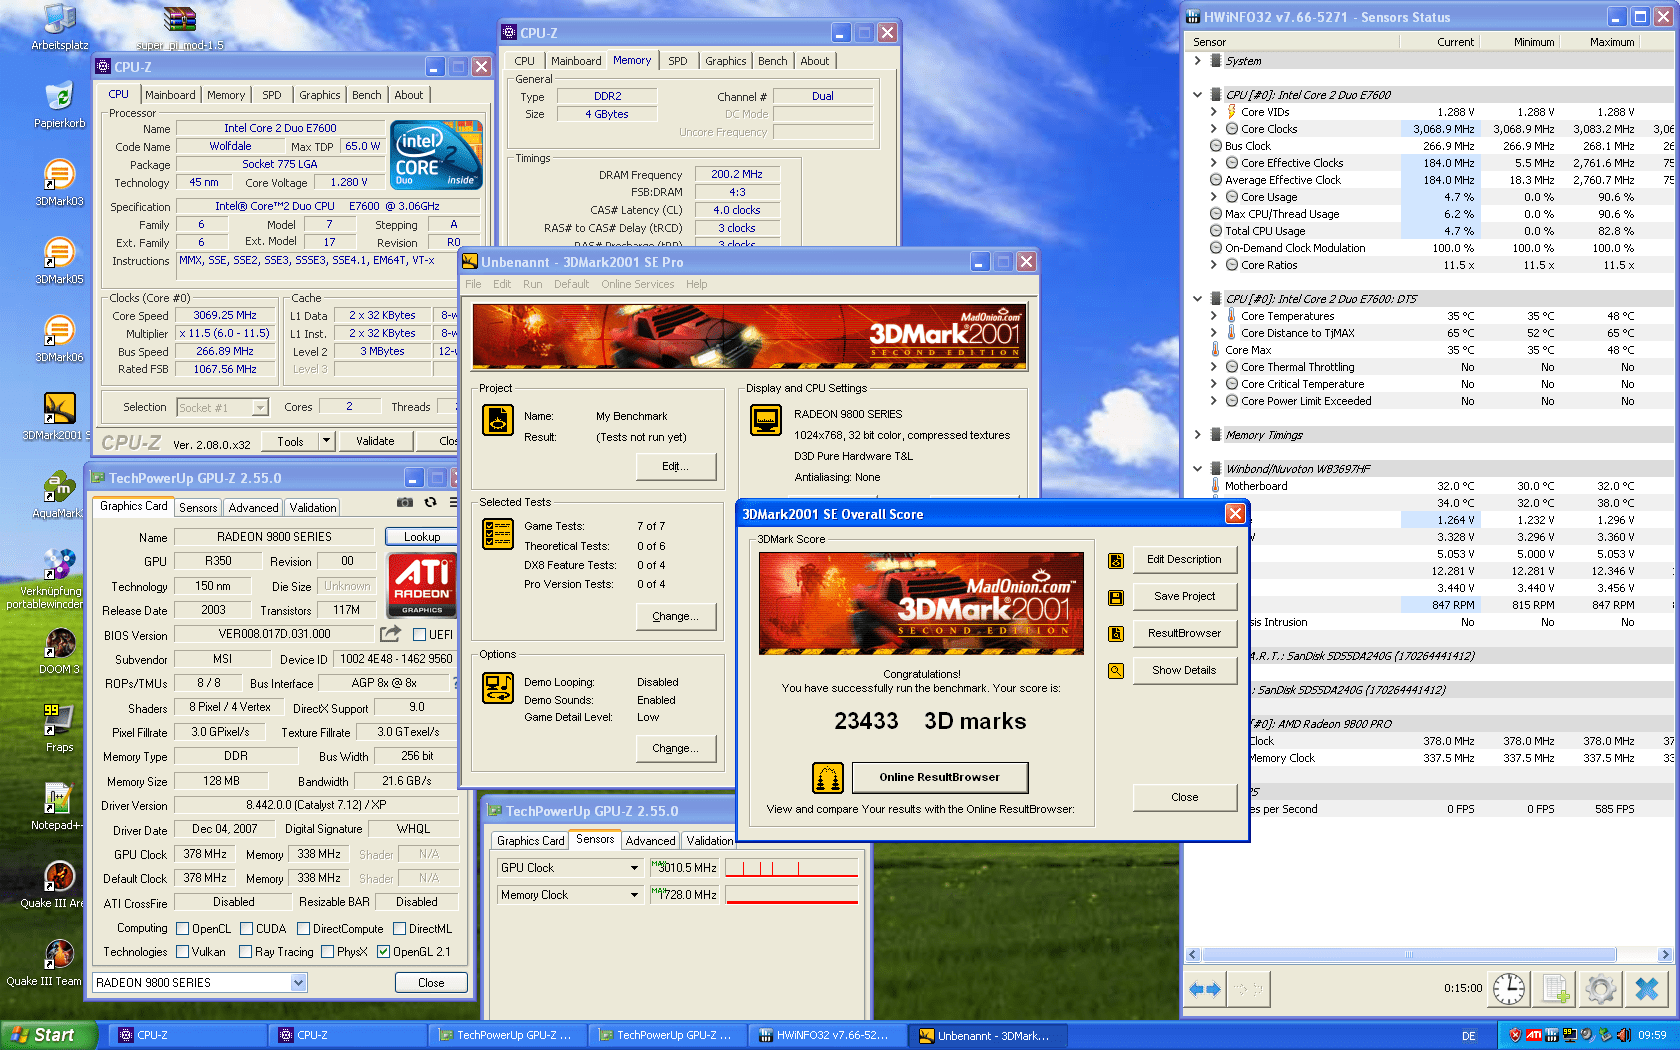This screenshot has width=1680, height=1050.
Task: Open the super_pi_mod-1.5 archive icon
Action: point(180,27)
